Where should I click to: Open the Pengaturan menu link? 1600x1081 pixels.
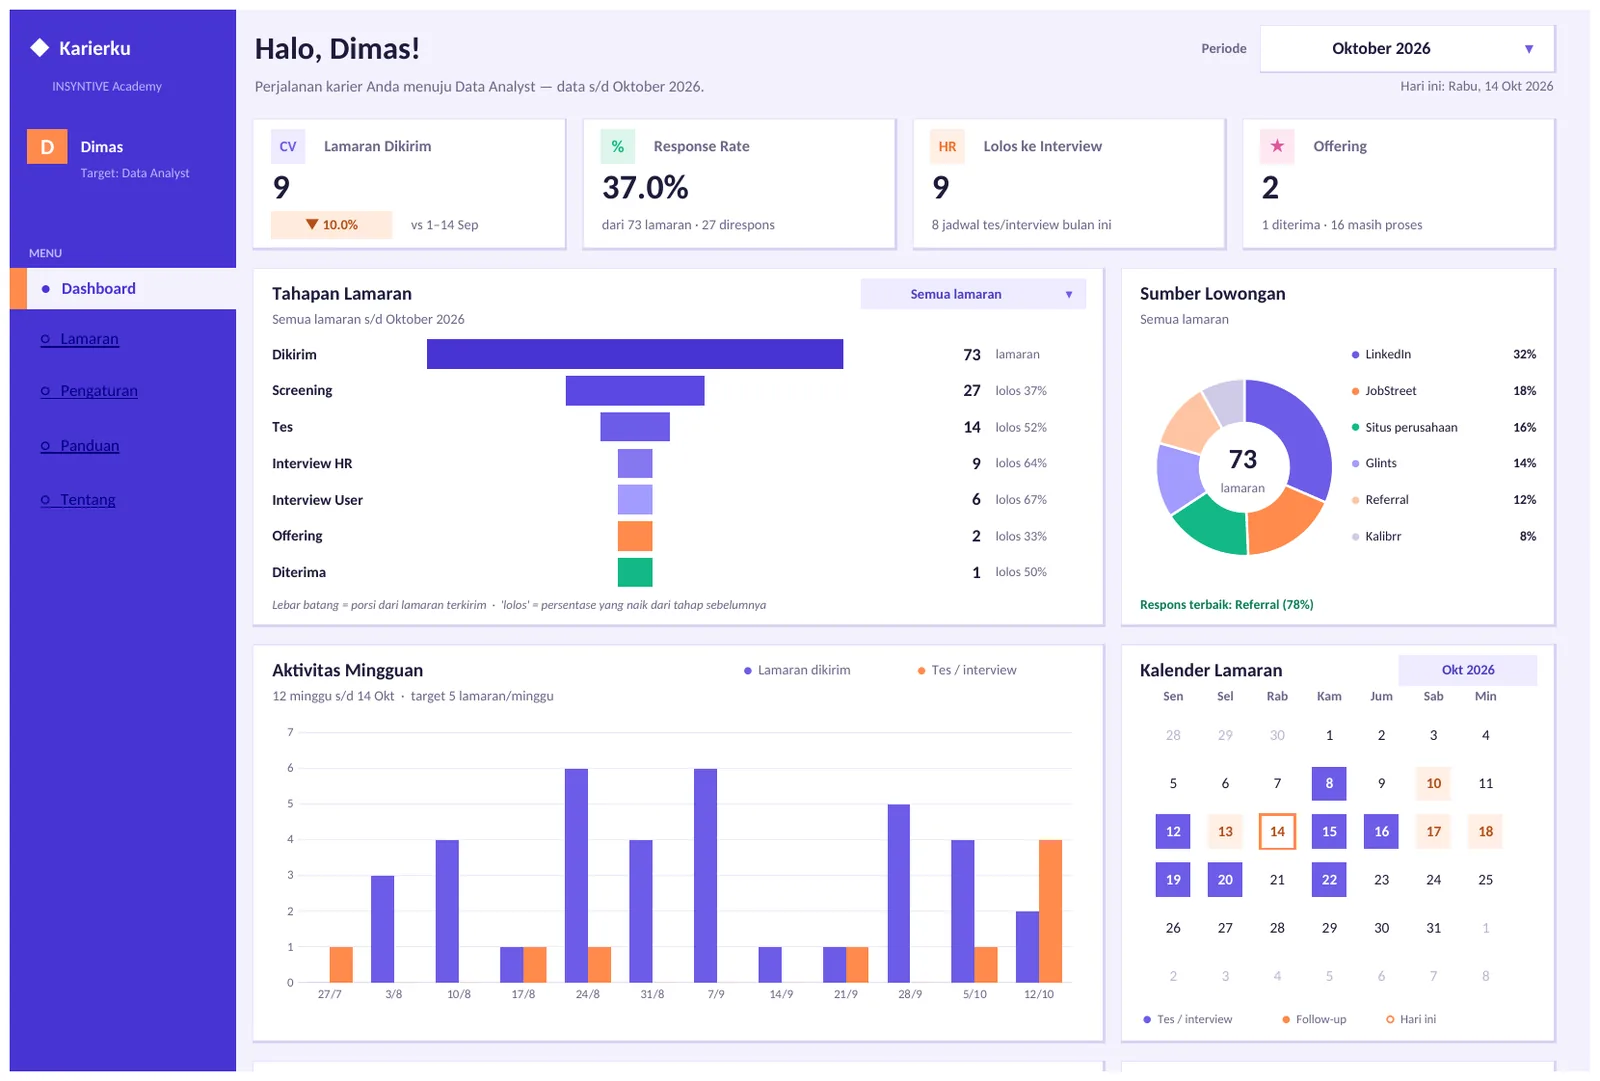[x=89, y=391]
